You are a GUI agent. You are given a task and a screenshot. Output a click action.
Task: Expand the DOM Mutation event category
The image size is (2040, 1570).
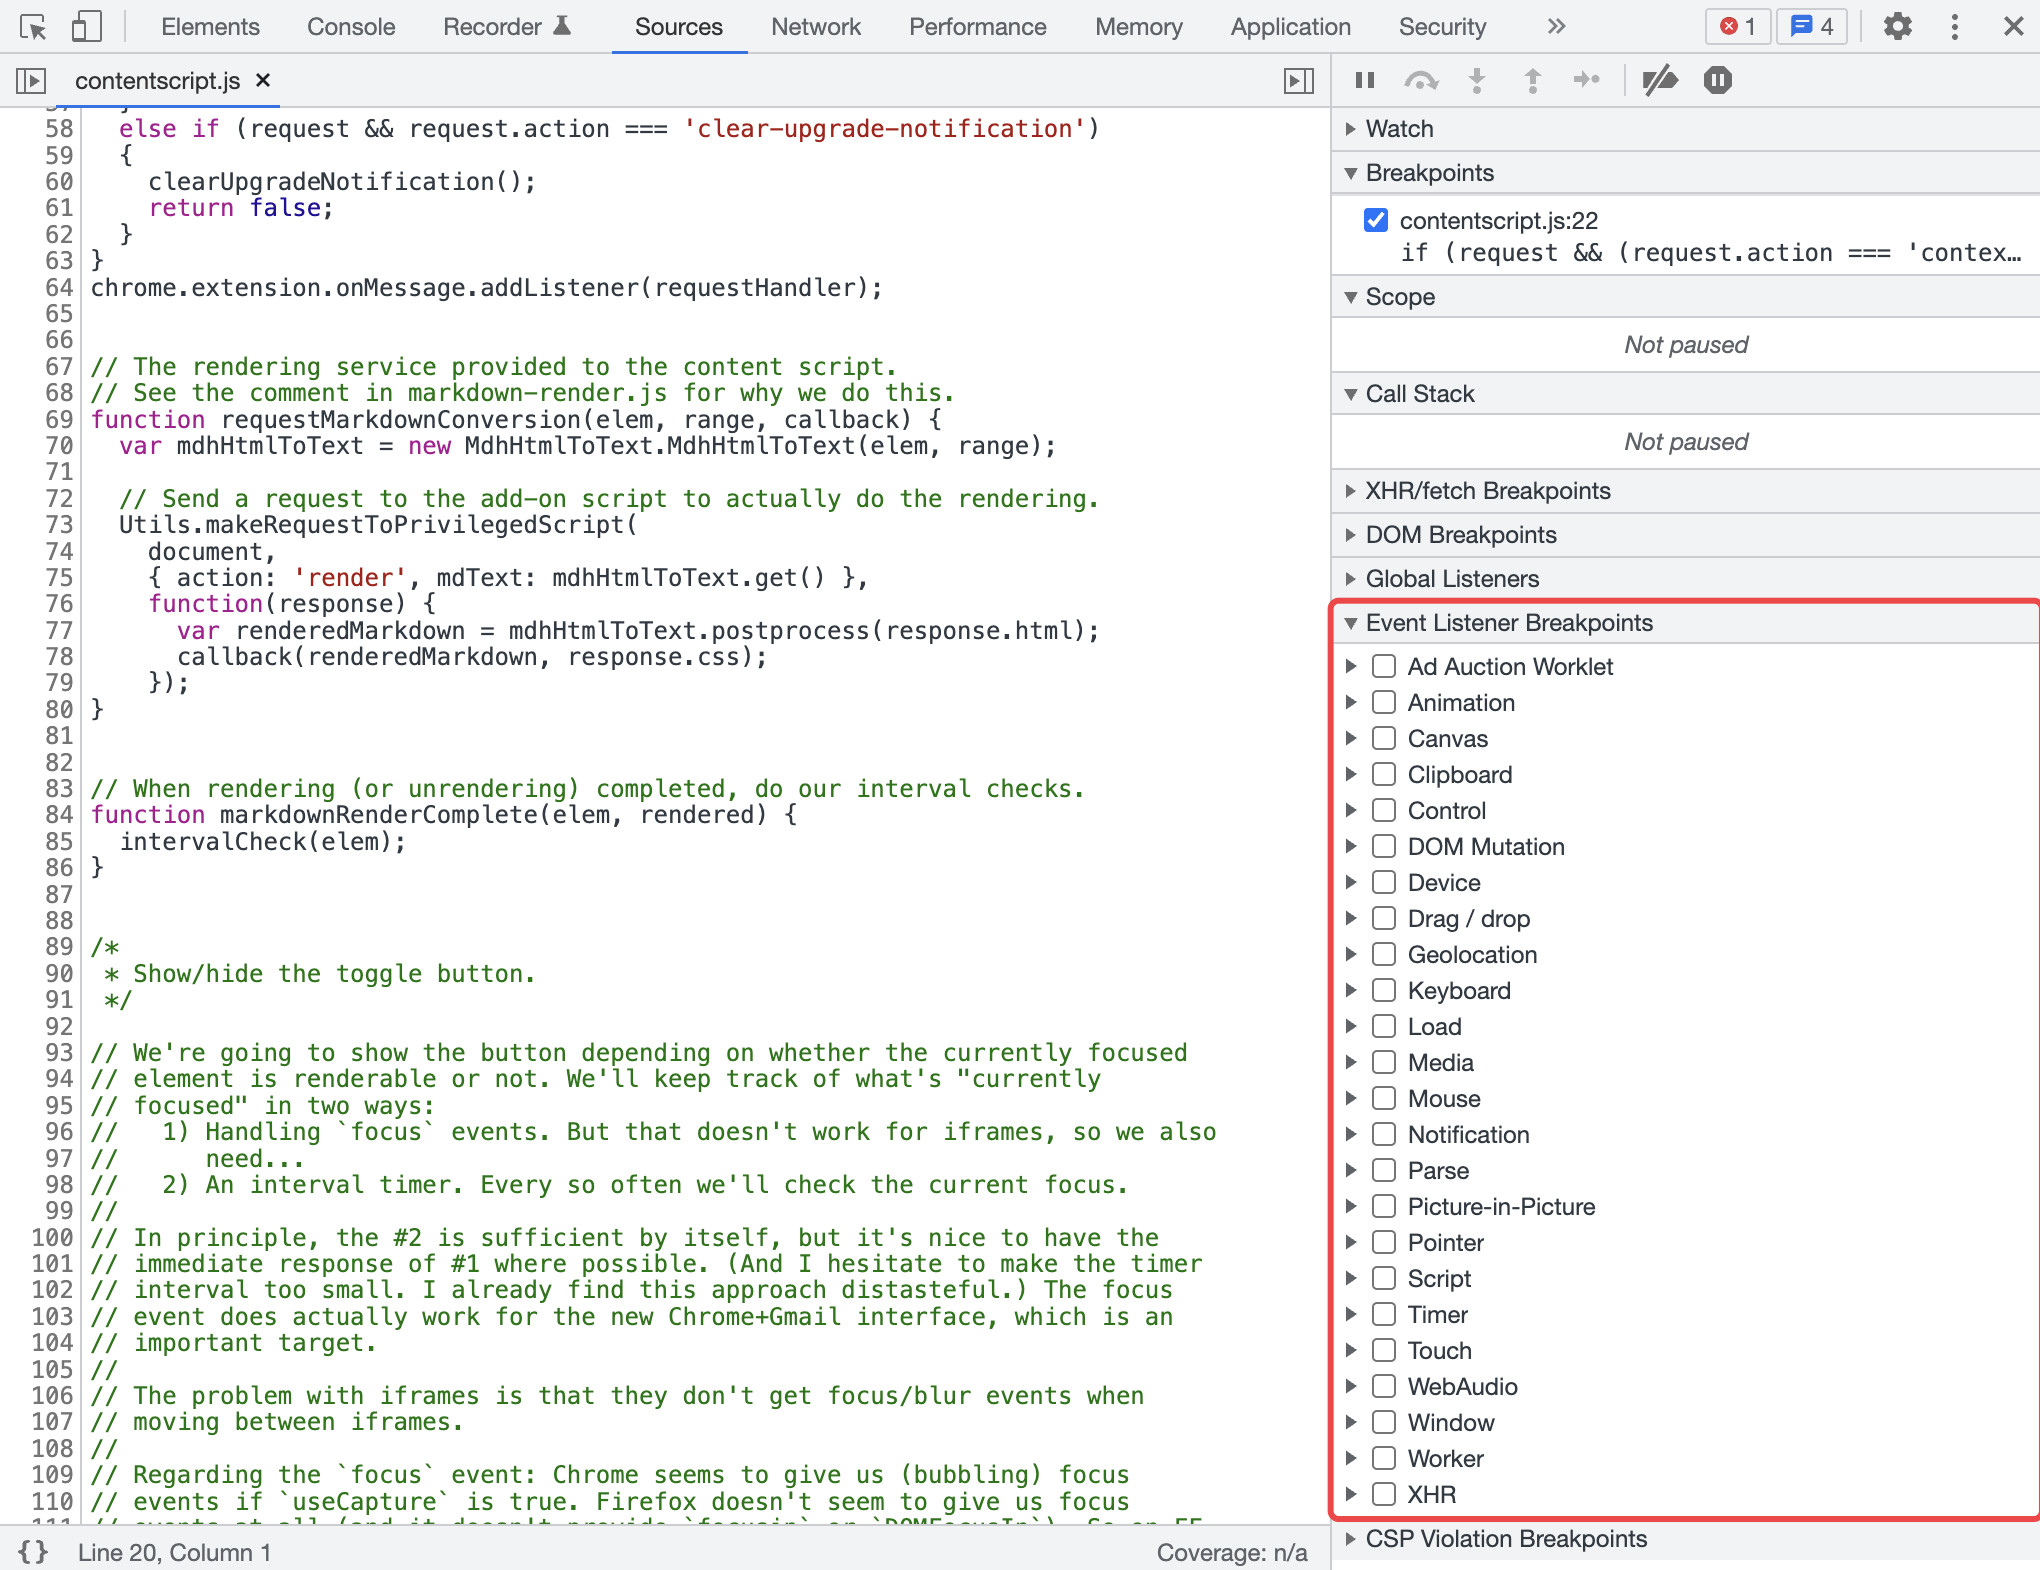(1351, 846)
